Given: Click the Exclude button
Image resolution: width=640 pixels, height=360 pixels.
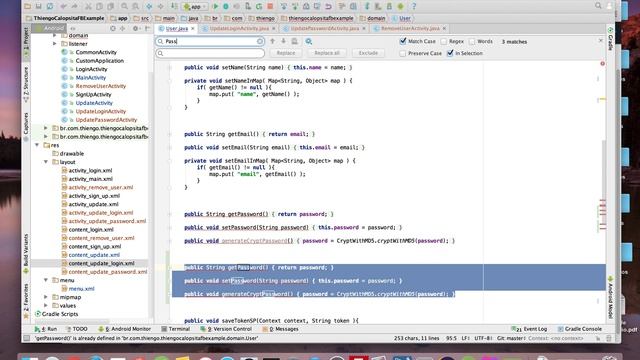Looking at the screenshot, I should tap(368, 53).
